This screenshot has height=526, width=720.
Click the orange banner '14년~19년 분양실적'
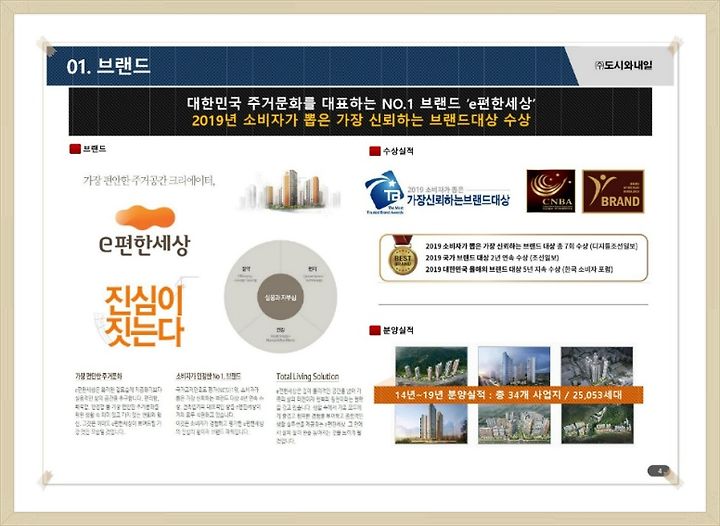click(508, 395)
